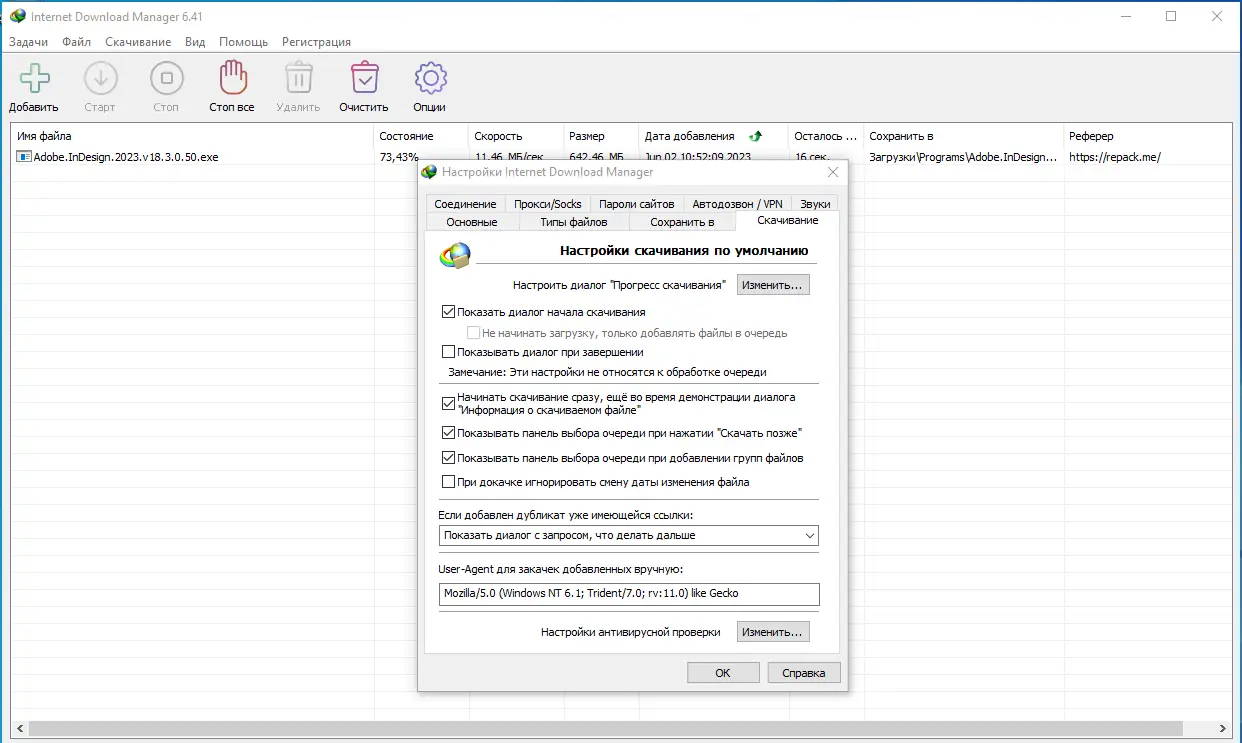The width and height of the screenshot is (1242, 743).
Task: Click the Сохранить в column header in the list
Action: coord(963,136)
